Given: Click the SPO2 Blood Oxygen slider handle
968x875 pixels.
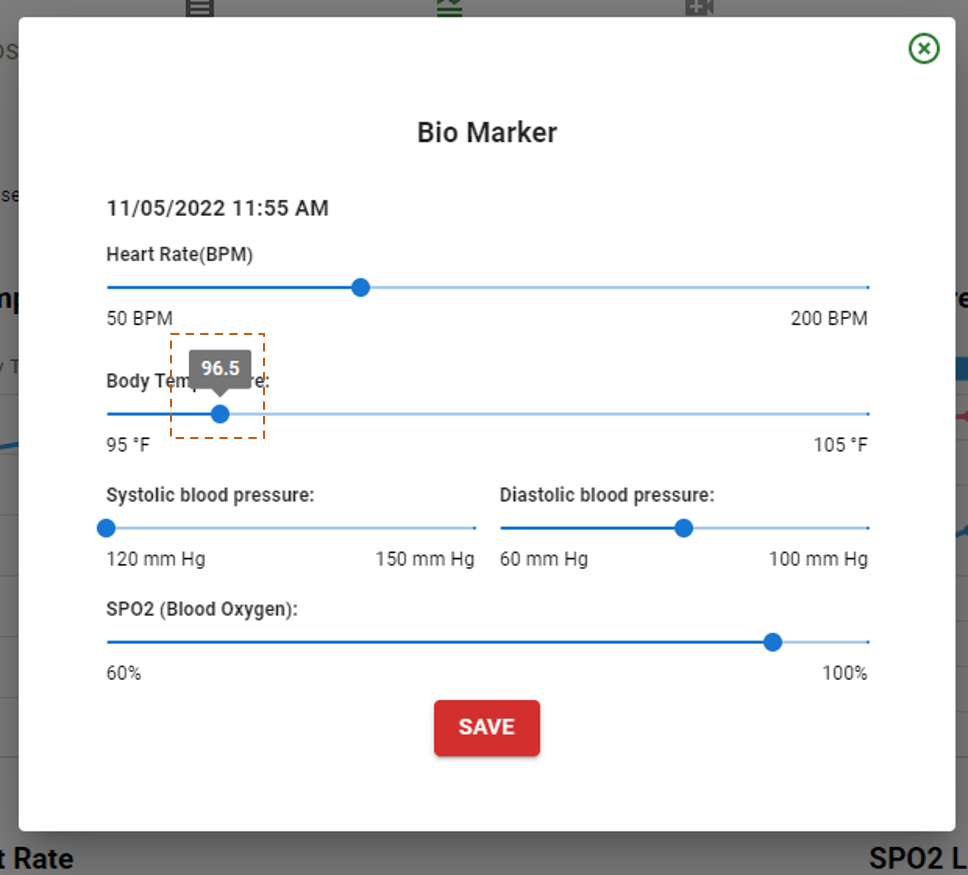Looking at the screenshot, I should pyautogui.click(x=772, y=642).
